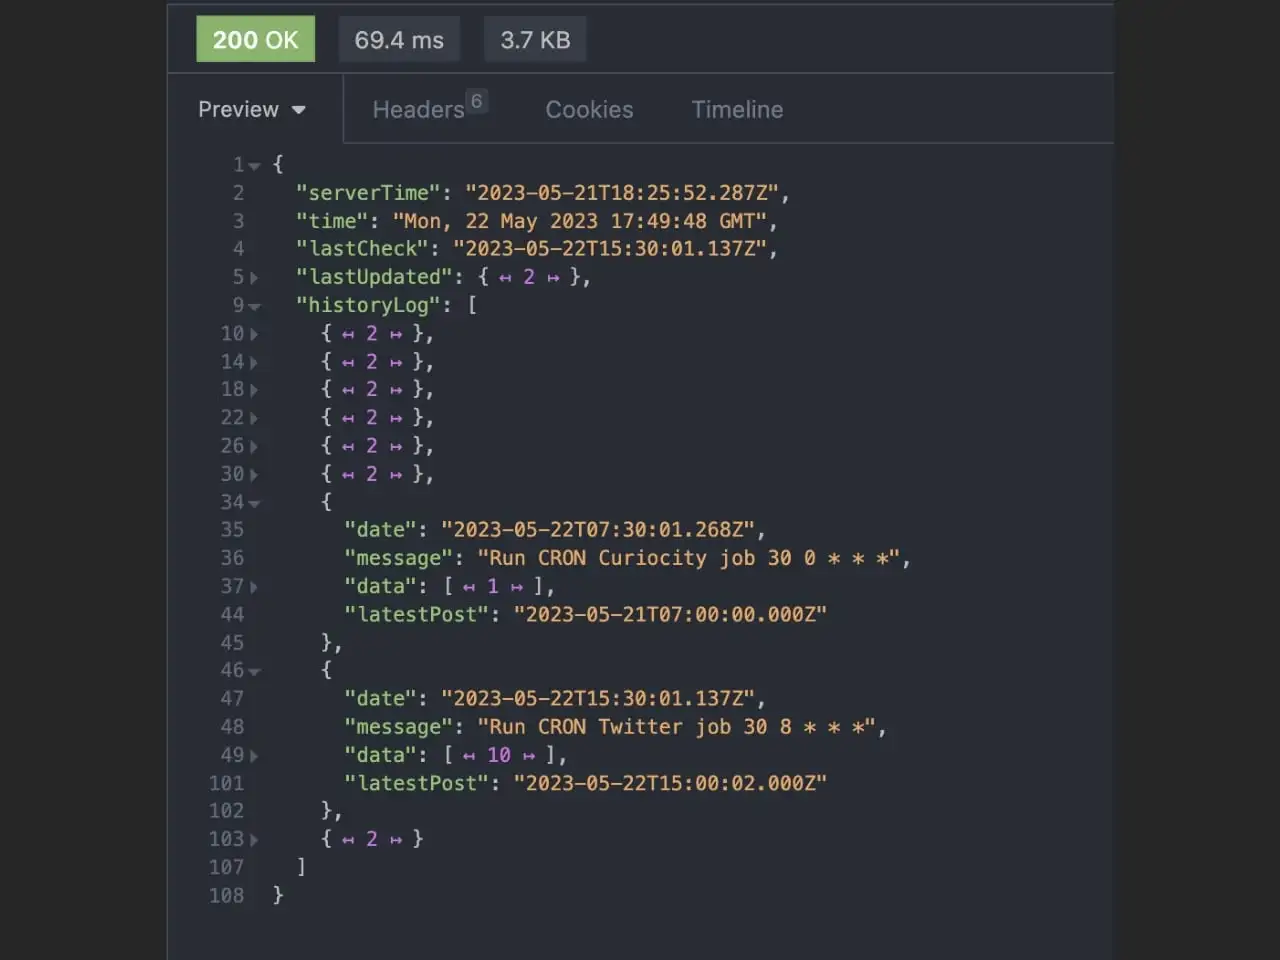Switch to the Cookies tab
1280x960 pixels.
click(x=589, y=110)
